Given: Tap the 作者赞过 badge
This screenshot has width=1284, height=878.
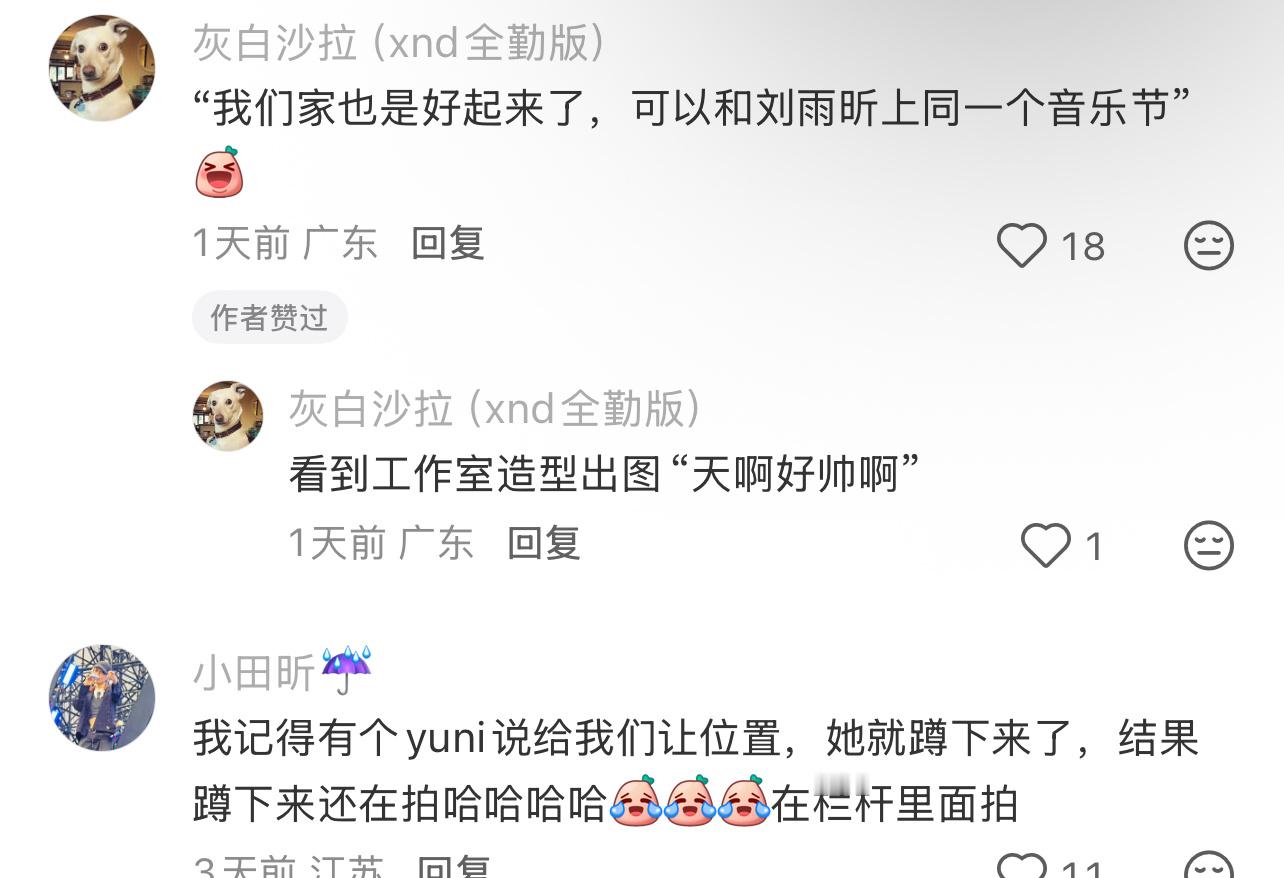Looking at the screenshot, I should pyautogui.click(x=269, y=317).
